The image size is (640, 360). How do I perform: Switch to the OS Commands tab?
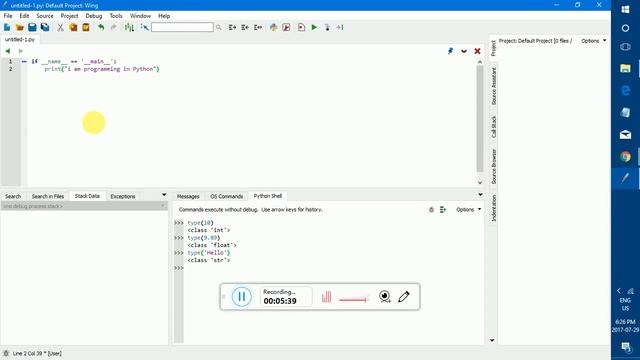coord(227,196)
